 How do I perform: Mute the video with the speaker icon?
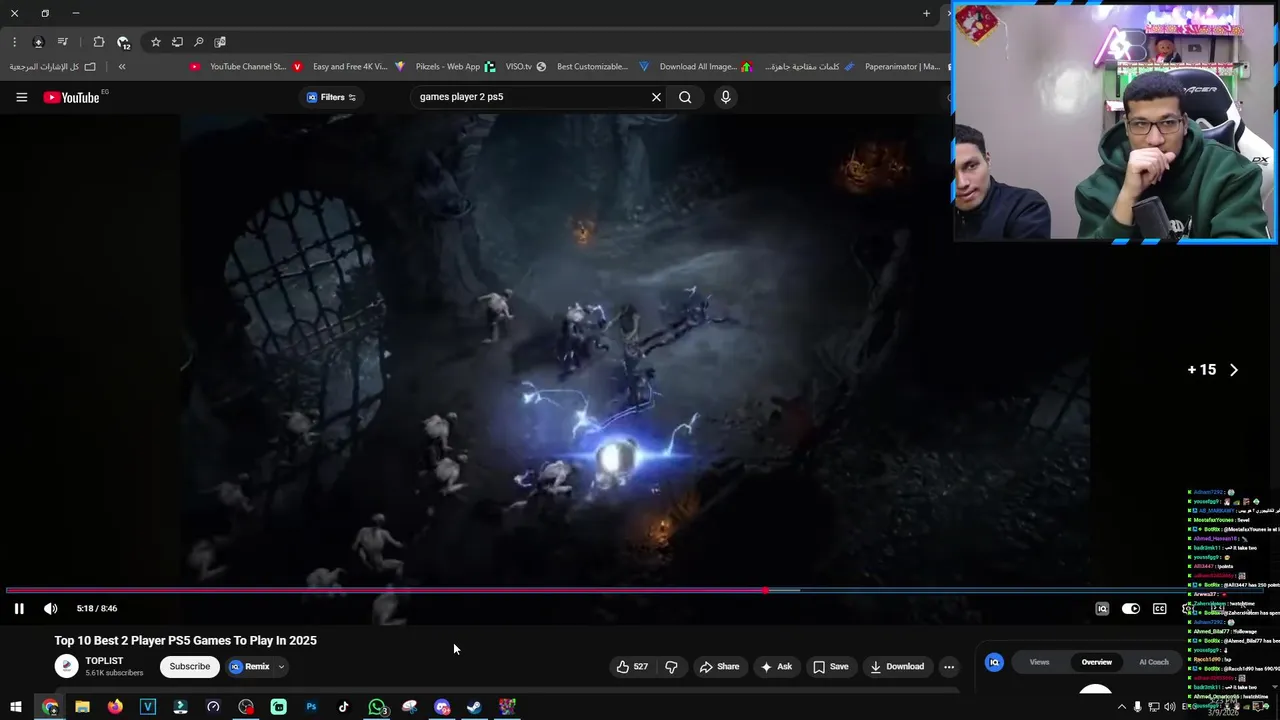click(x=50, y=608)
